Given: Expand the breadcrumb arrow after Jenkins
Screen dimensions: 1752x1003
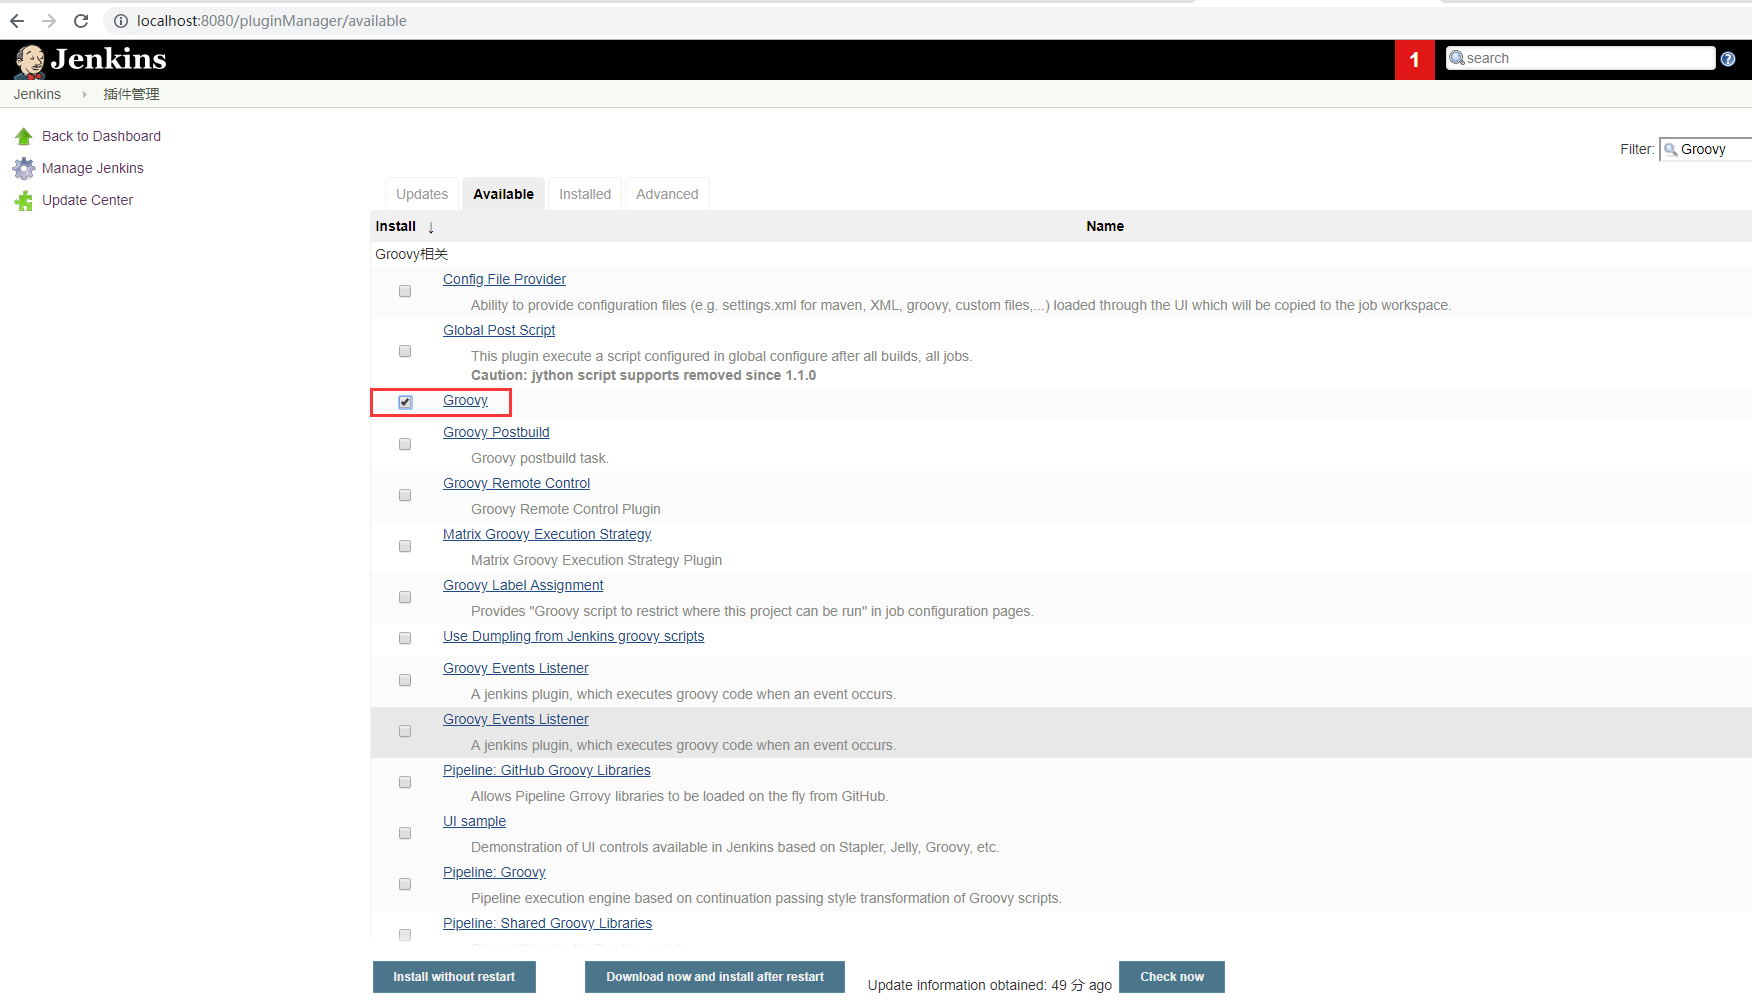Looking at the screenshot, I should 84,94.
